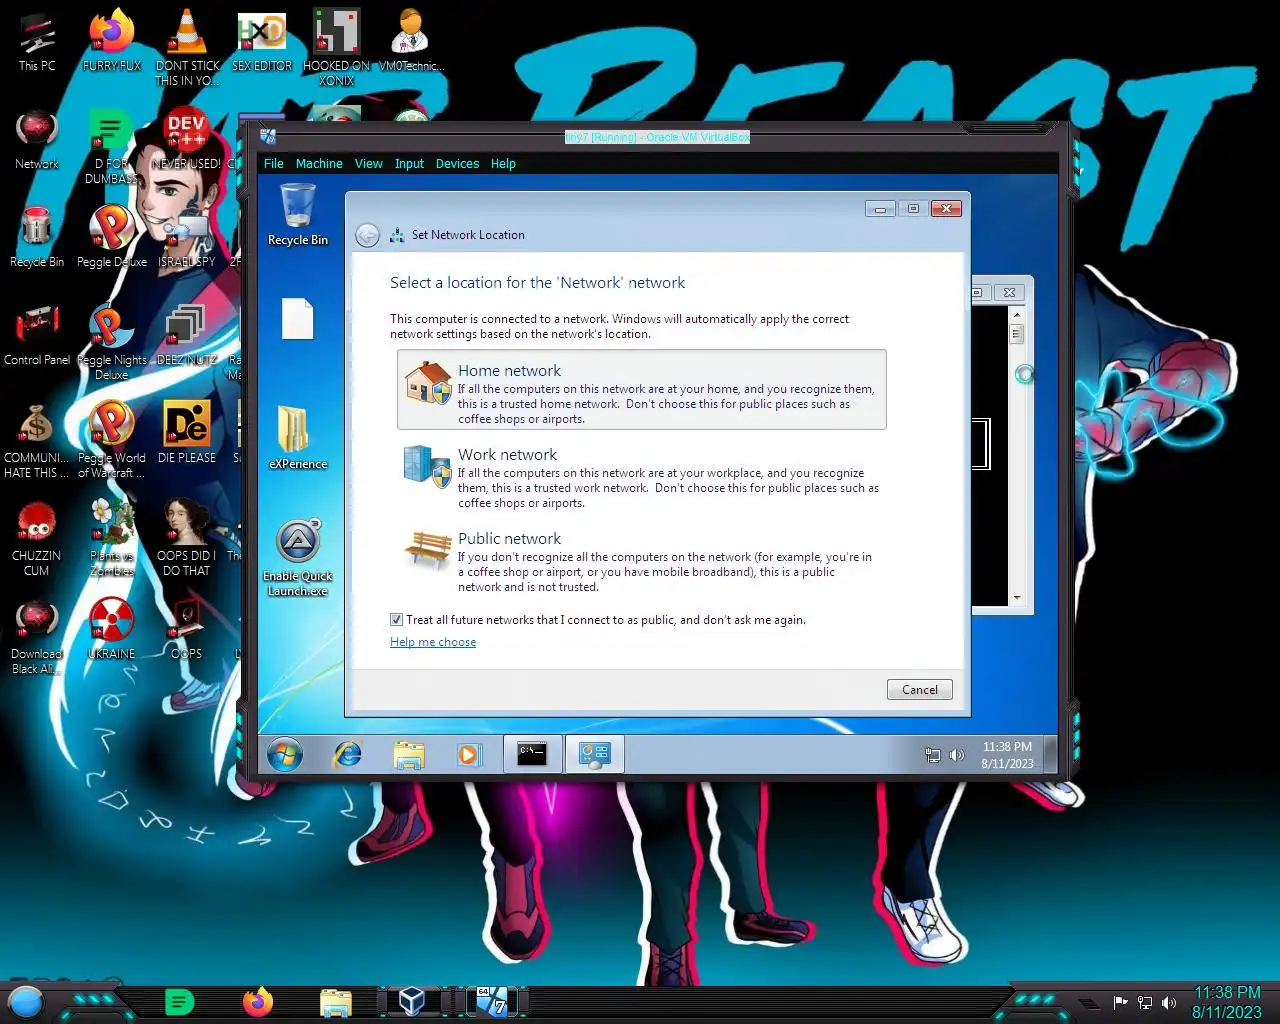Select the UKRAINE radiation-symbol shortcut
The width and height of the screenshot is (1280, 1024).
[x=112, y=629]
